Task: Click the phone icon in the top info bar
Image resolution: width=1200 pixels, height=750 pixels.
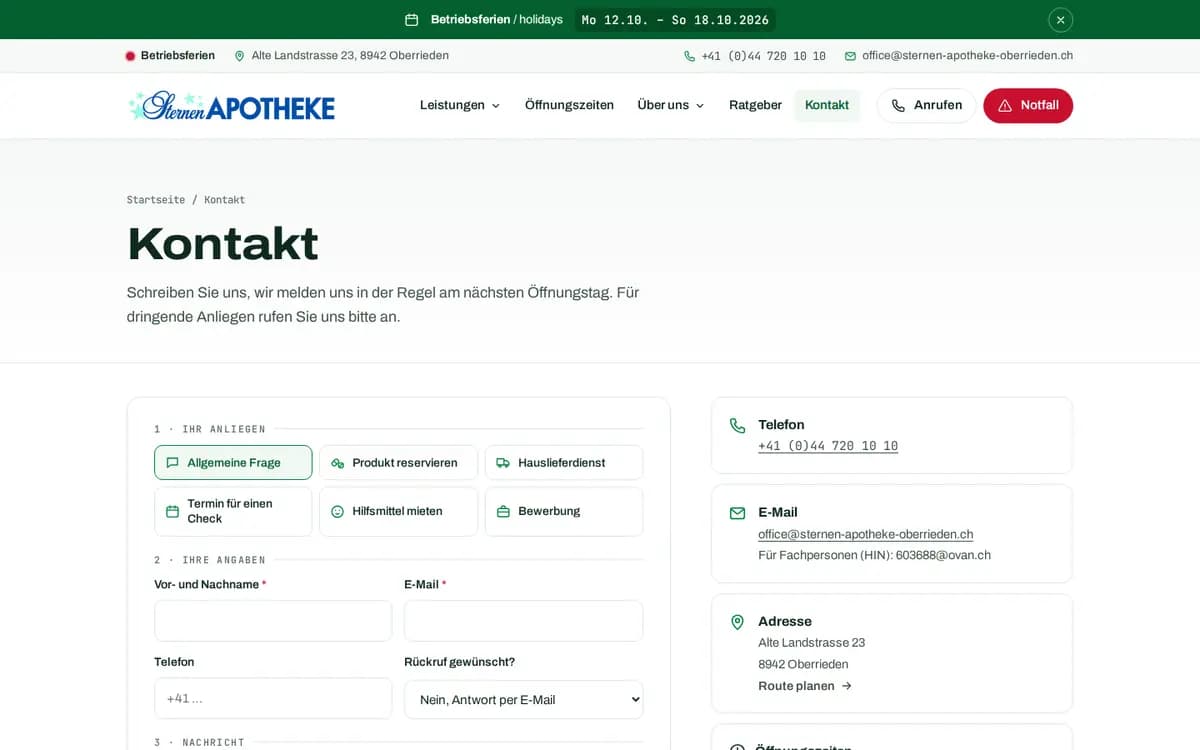Action: (x=689, y=56)
